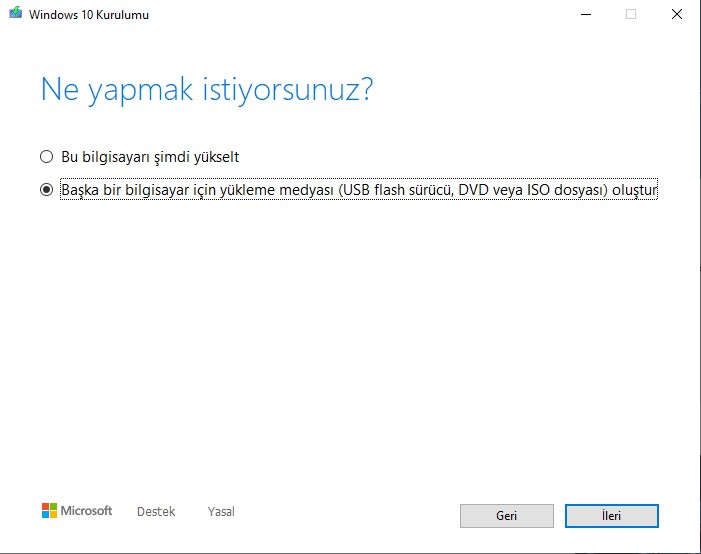Click the yellow square of Microsoft logo
Screen dimensions: 701x554
(x=53, y=515)
